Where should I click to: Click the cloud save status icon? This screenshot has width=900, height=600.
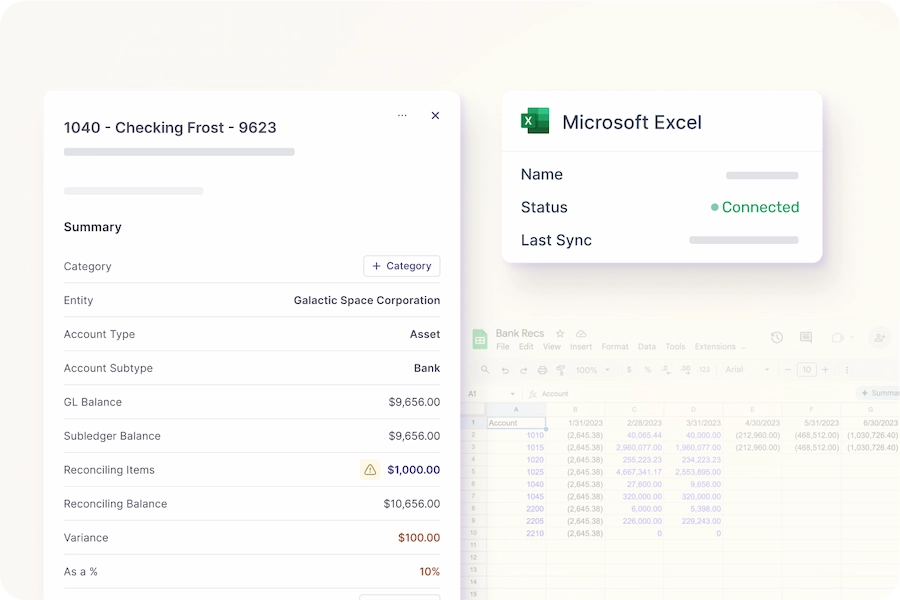[581, 334]
